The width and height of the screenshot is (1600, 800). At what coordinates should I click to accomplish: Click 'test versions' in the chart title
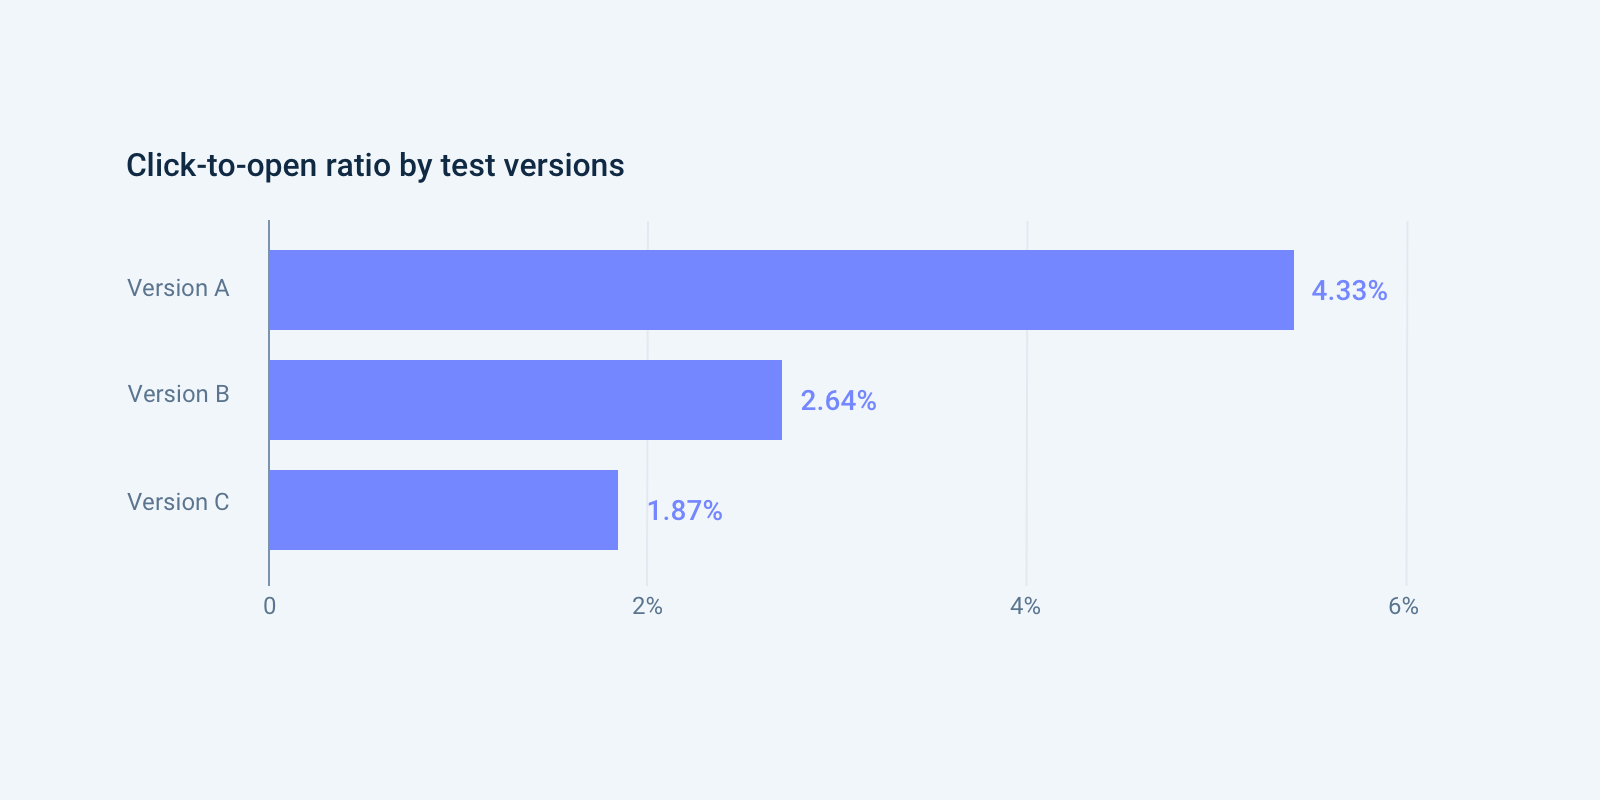(x=532, y=165)
